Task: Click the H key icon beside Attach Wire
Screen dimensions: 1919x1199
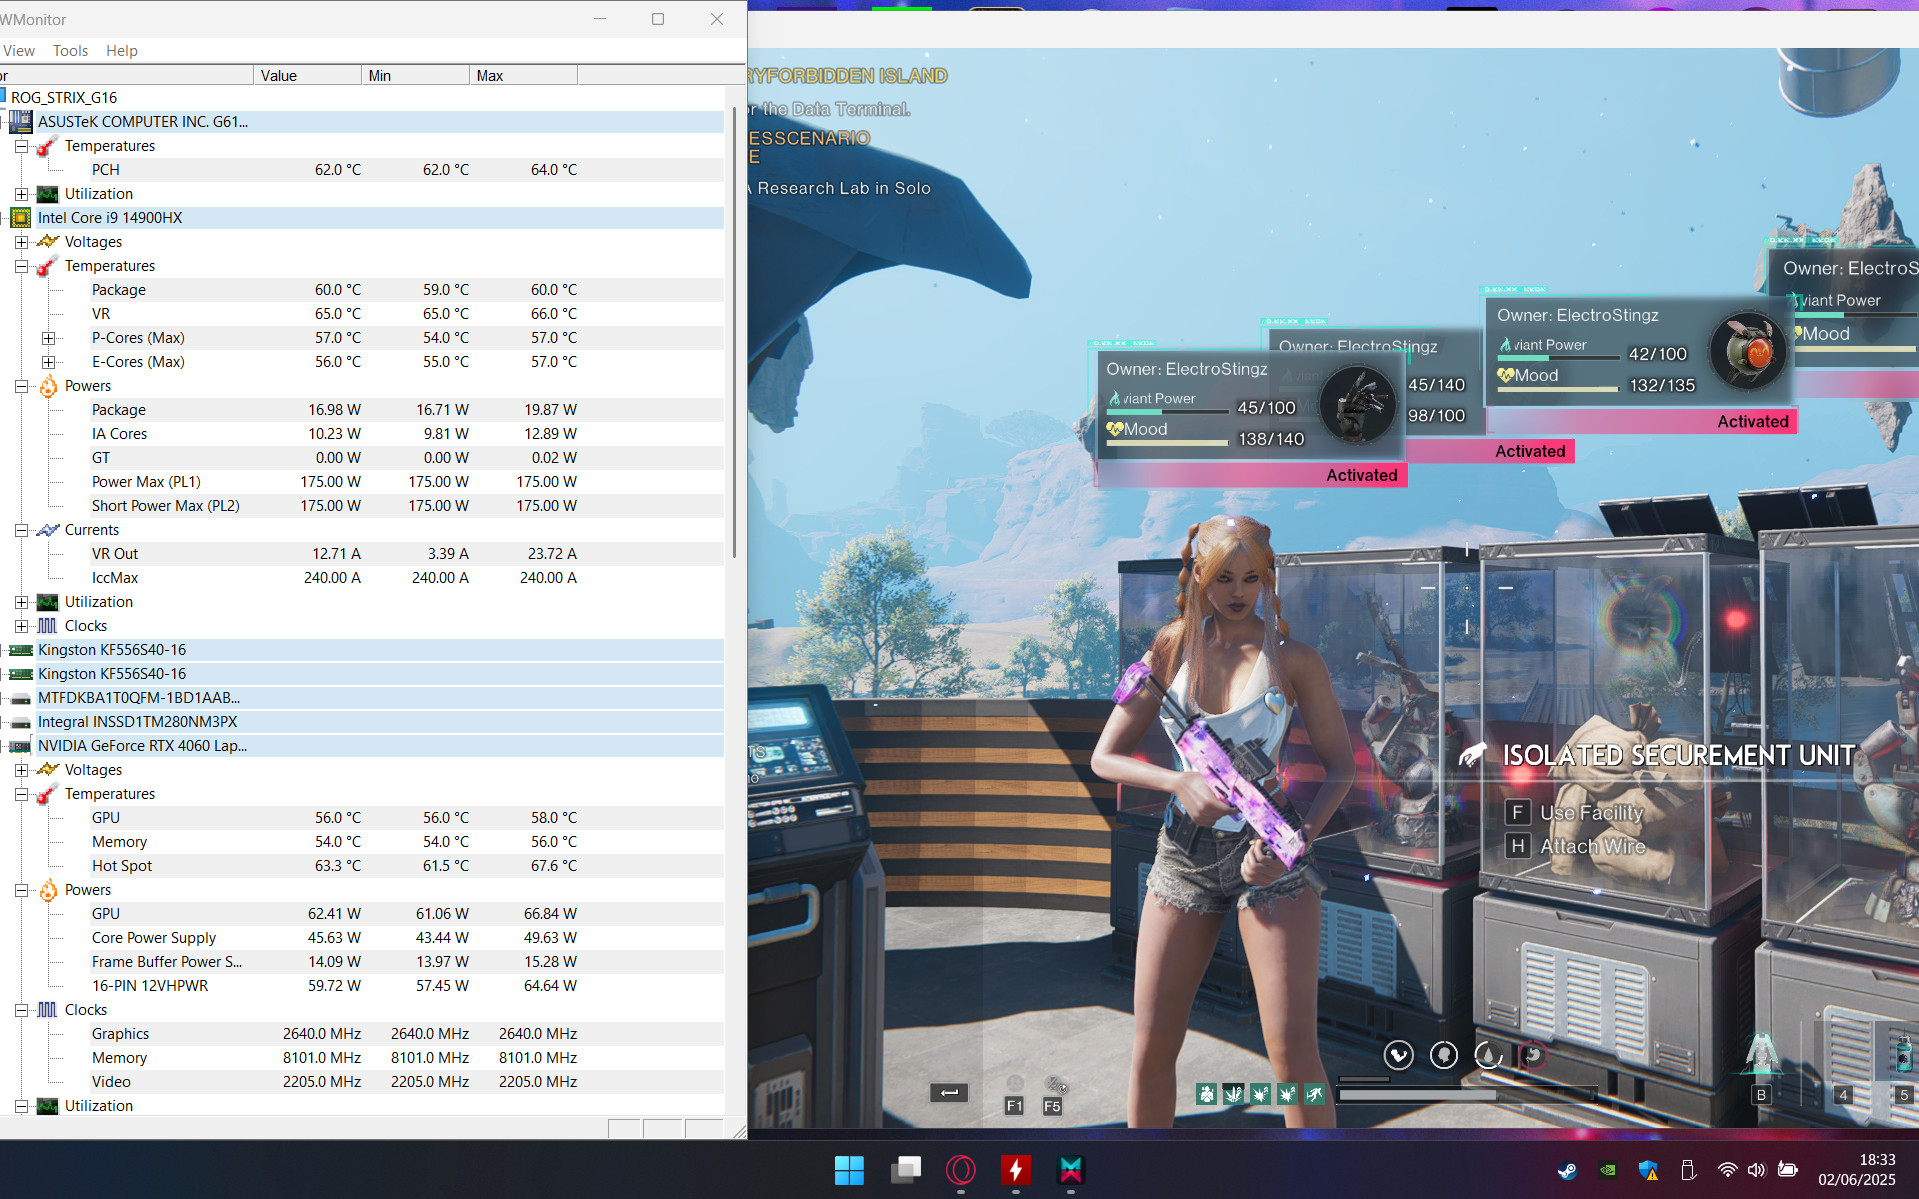Action: point(1517,846)
